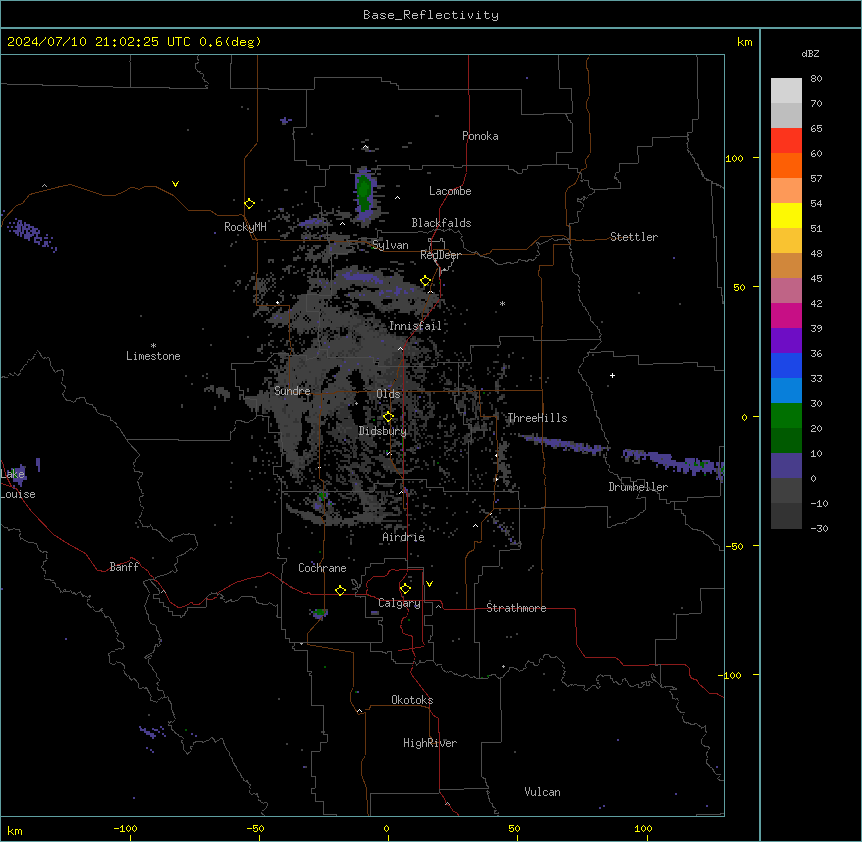
Task: Click the Okotoks city label
Action: click(412, 700)
